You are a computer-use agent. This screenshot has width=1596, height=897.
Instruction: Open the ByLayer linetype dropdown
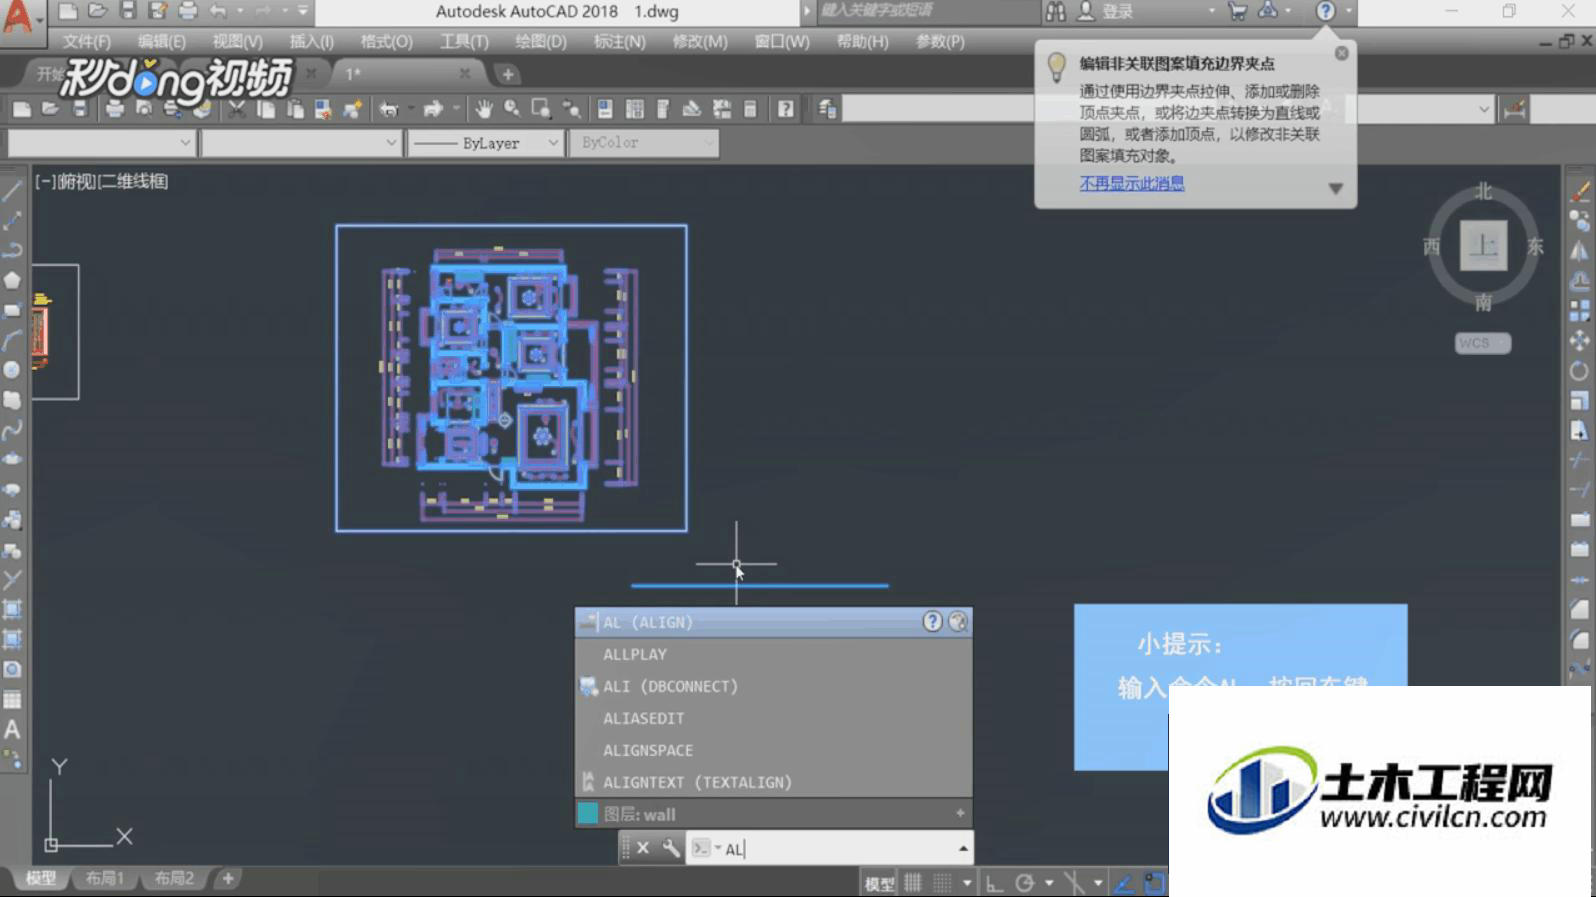(485, 143)
